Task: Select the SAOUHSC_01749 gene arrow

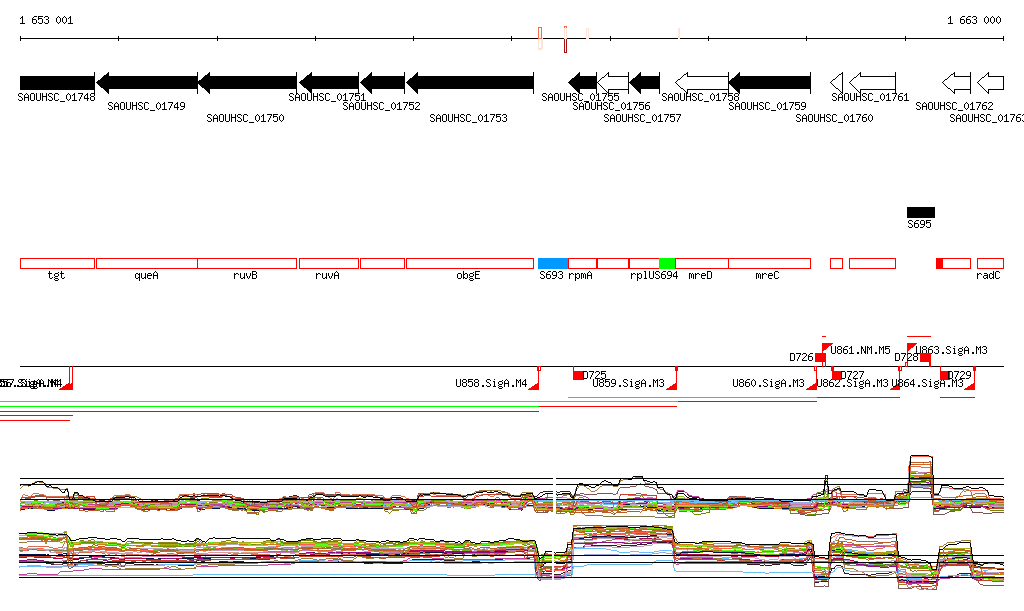Action: click(x=147, y=83)
